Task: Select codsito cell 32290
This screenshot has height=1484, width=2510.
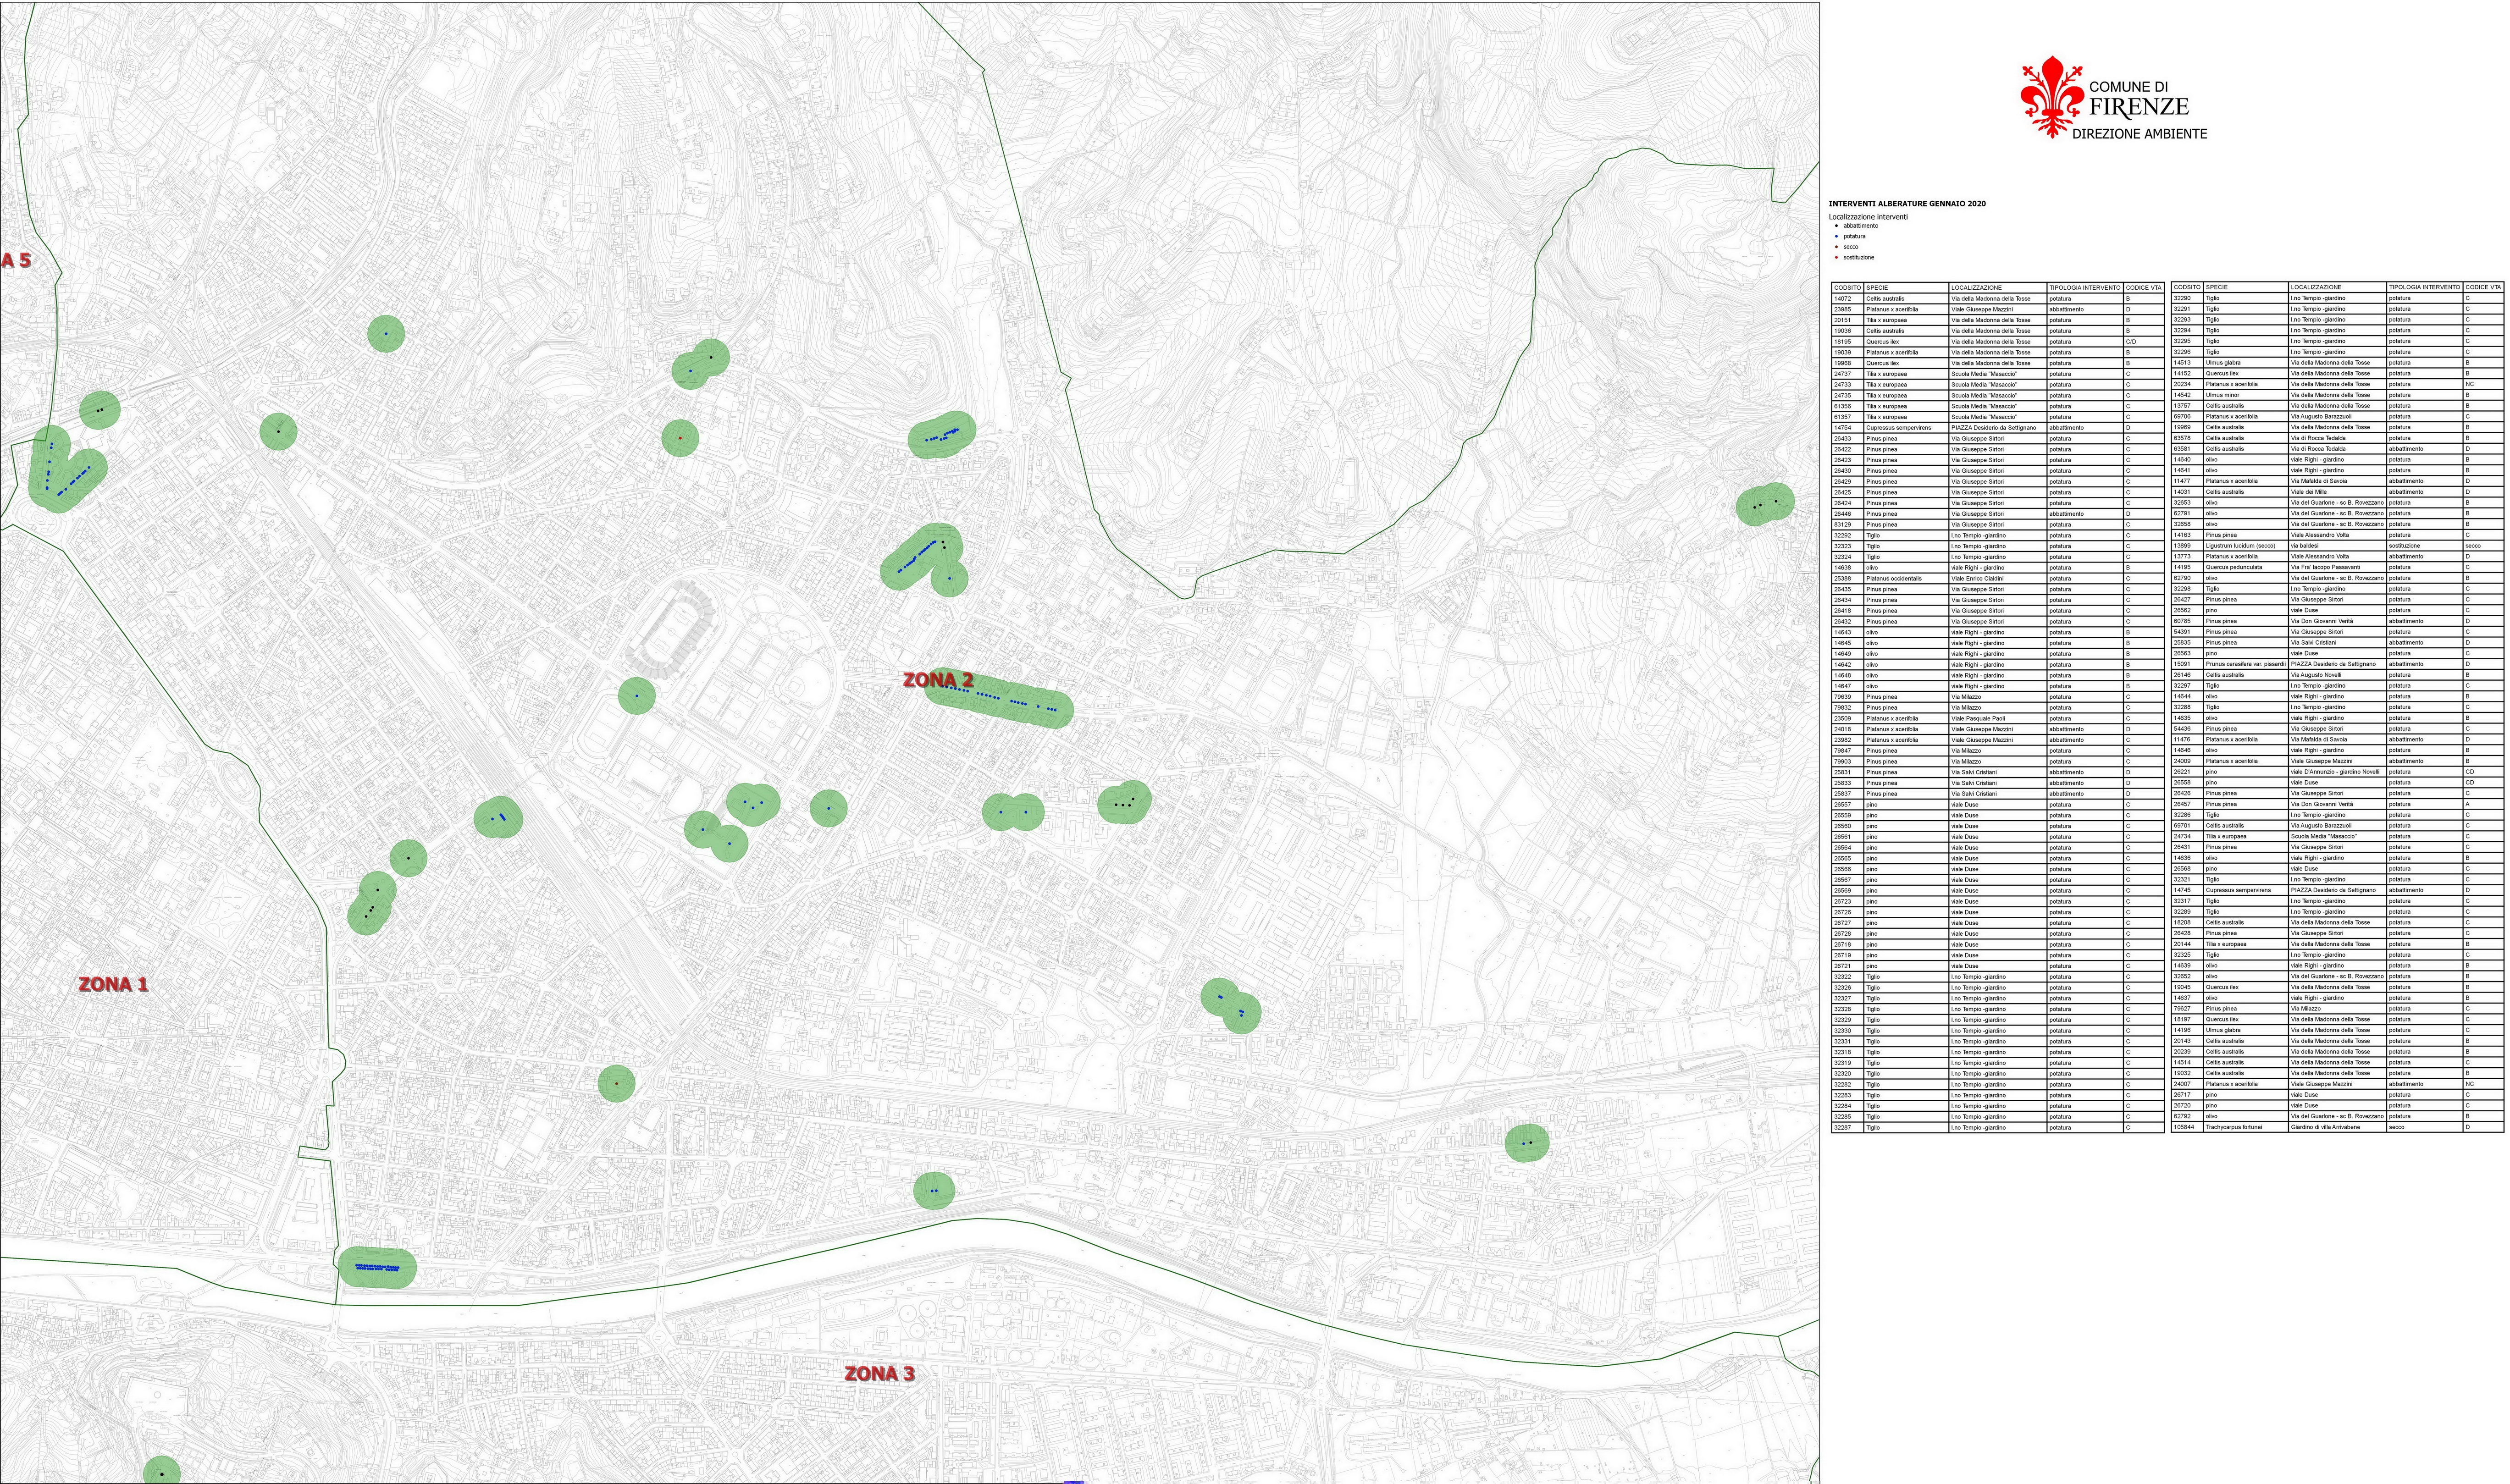Action: [2187, 299]
